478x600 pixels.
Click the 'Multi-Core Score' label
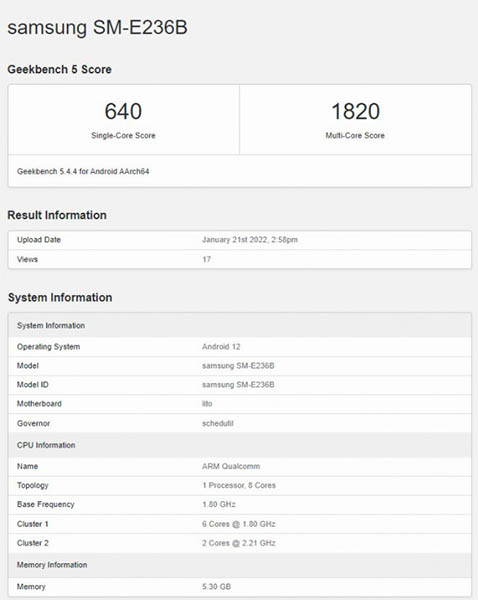[x=355, y=135]
